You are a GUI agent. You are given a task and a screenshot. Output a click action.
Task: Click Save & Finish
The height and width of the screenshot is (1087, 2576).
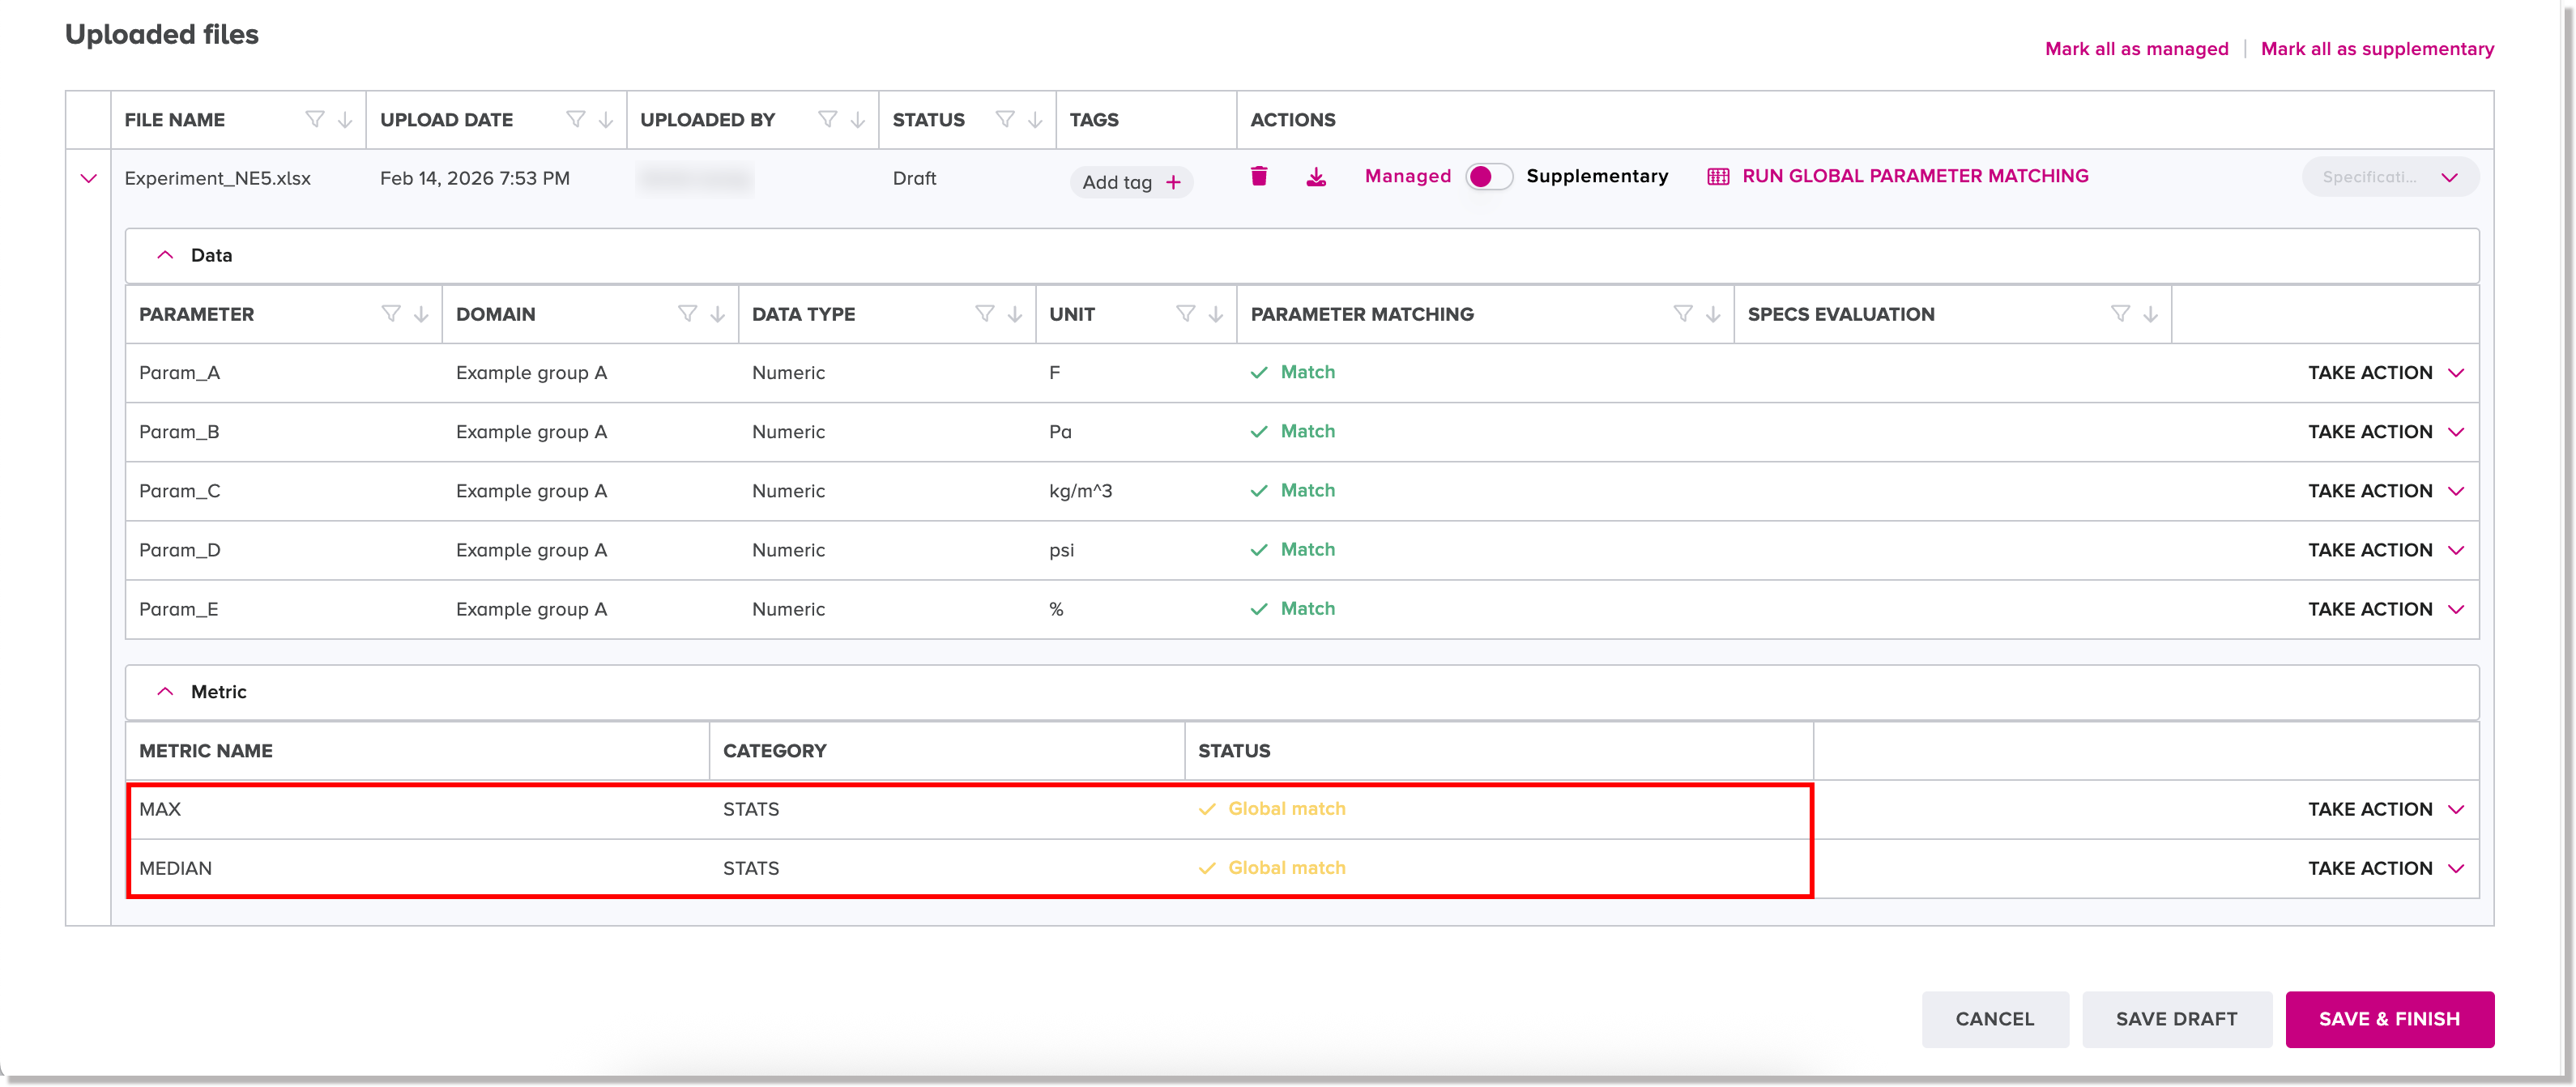[2390, 1019]
